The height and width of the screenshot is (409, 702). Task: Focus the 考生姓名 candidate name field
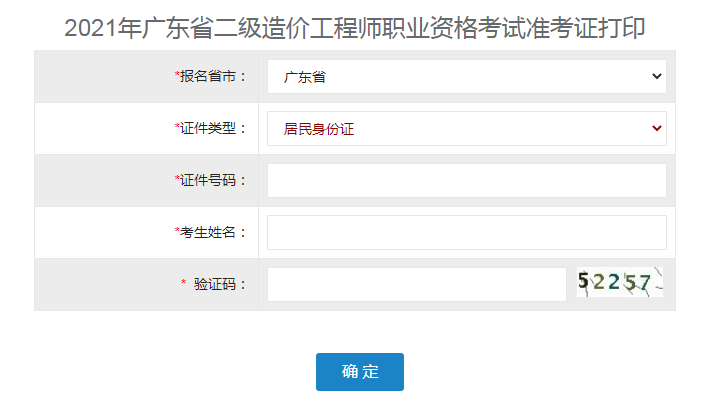(x=466, y=232)
